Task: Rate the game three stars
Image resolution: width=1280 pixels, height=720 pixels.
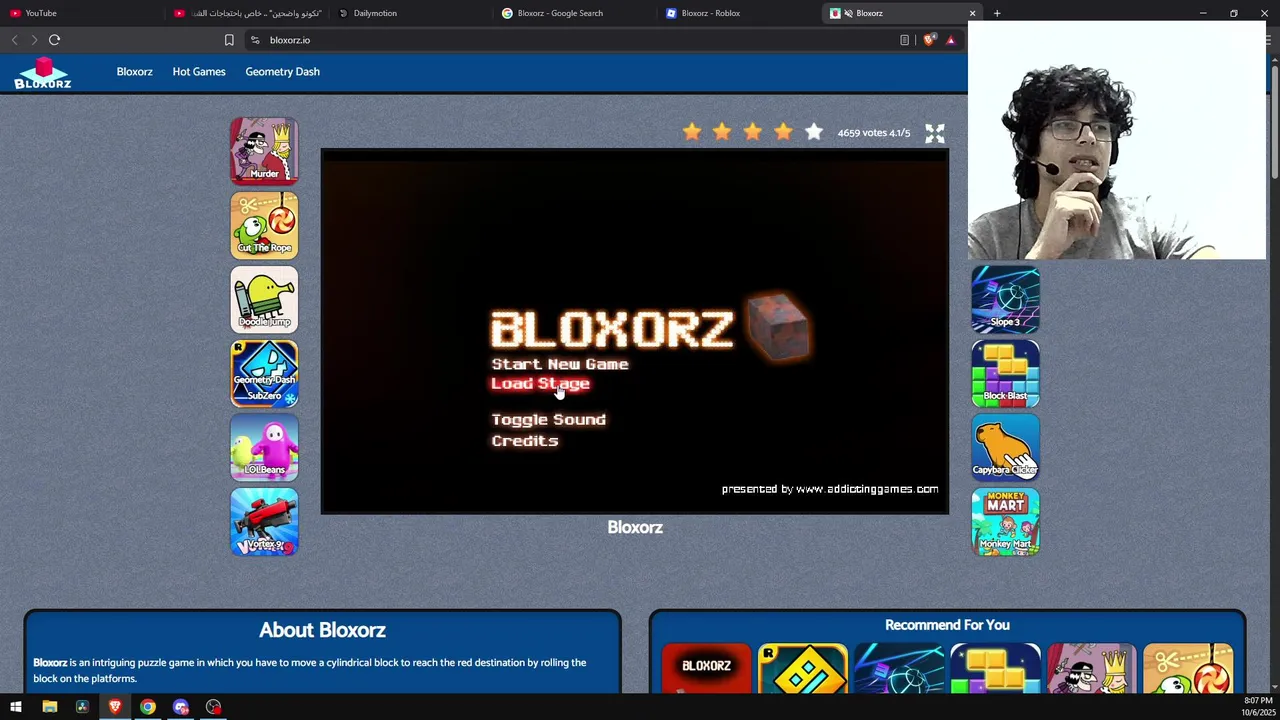Action: (x=752, y=132)
